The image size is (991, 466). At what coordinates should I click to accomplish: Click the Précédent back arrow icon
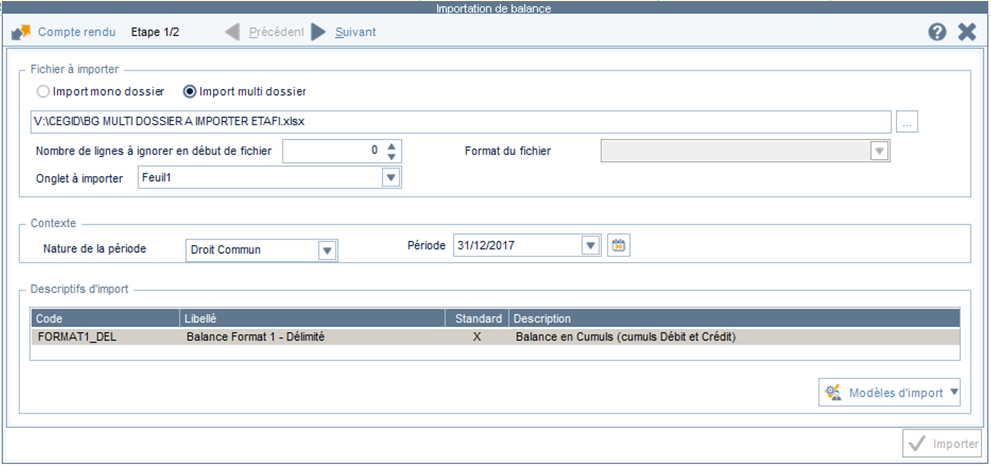pyautogui.click(x=233, y=32)
